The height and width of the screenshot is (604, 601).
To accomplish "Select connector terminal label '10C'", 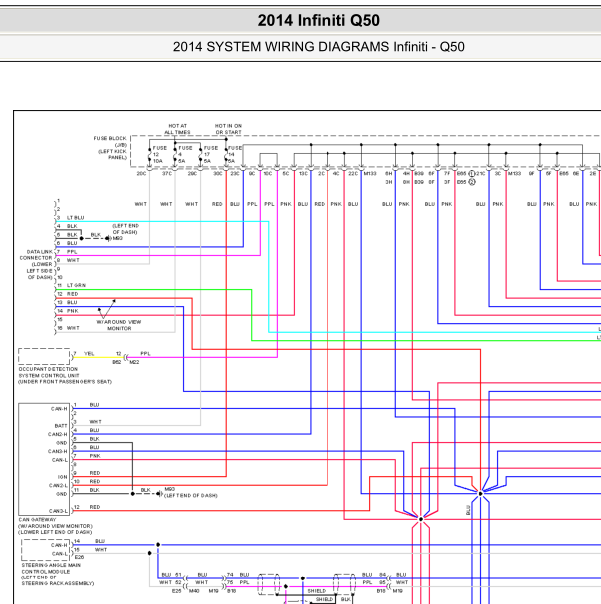I will point(268,174).
